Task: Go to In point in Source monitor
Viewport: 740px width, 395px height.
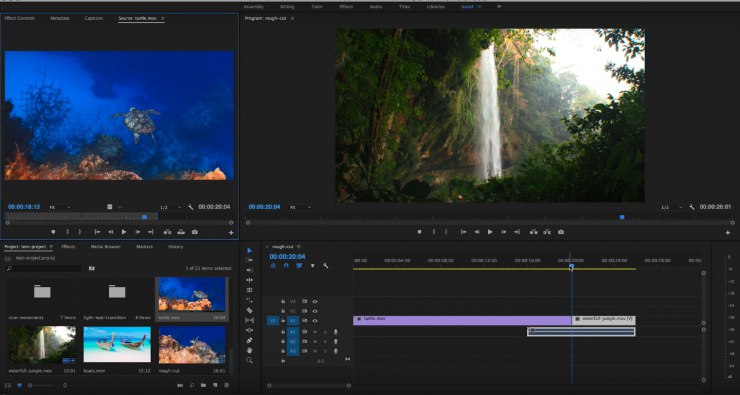Action: (97, 232)
